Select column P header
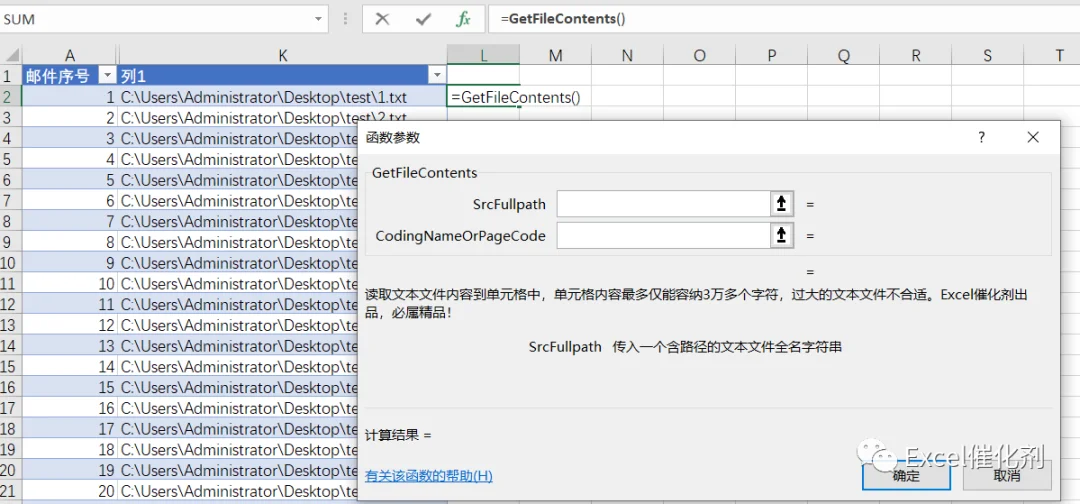Screen dimensions: 1080x504 771,56
